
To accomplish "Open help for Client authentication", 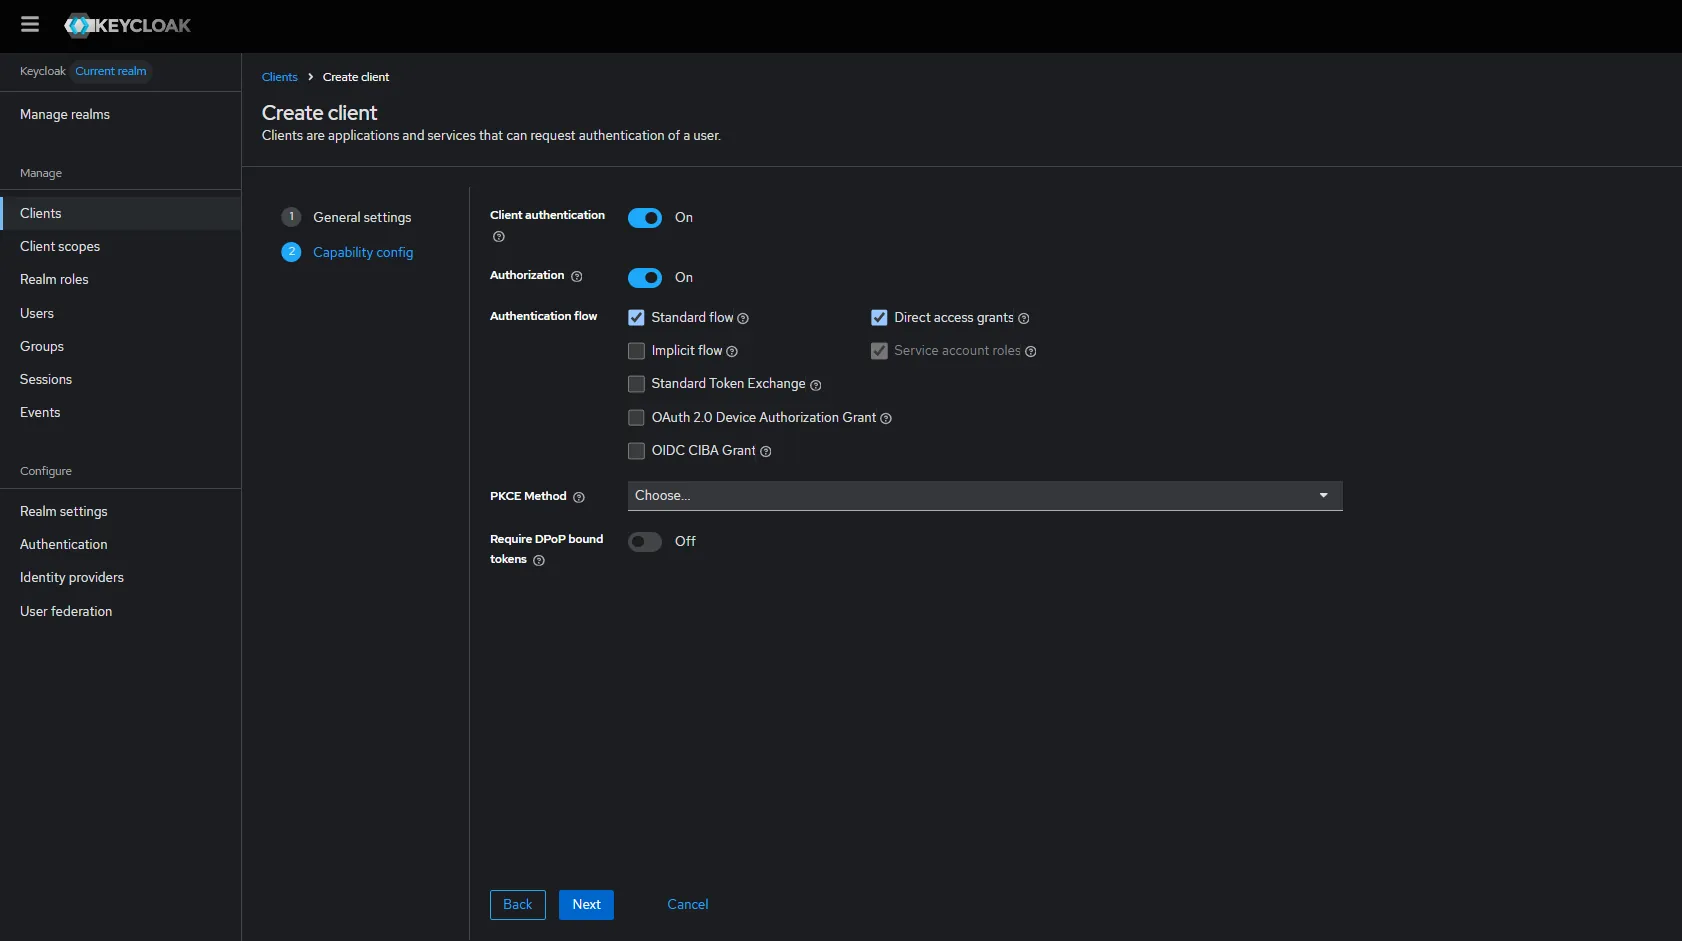I will pos(498,237).
